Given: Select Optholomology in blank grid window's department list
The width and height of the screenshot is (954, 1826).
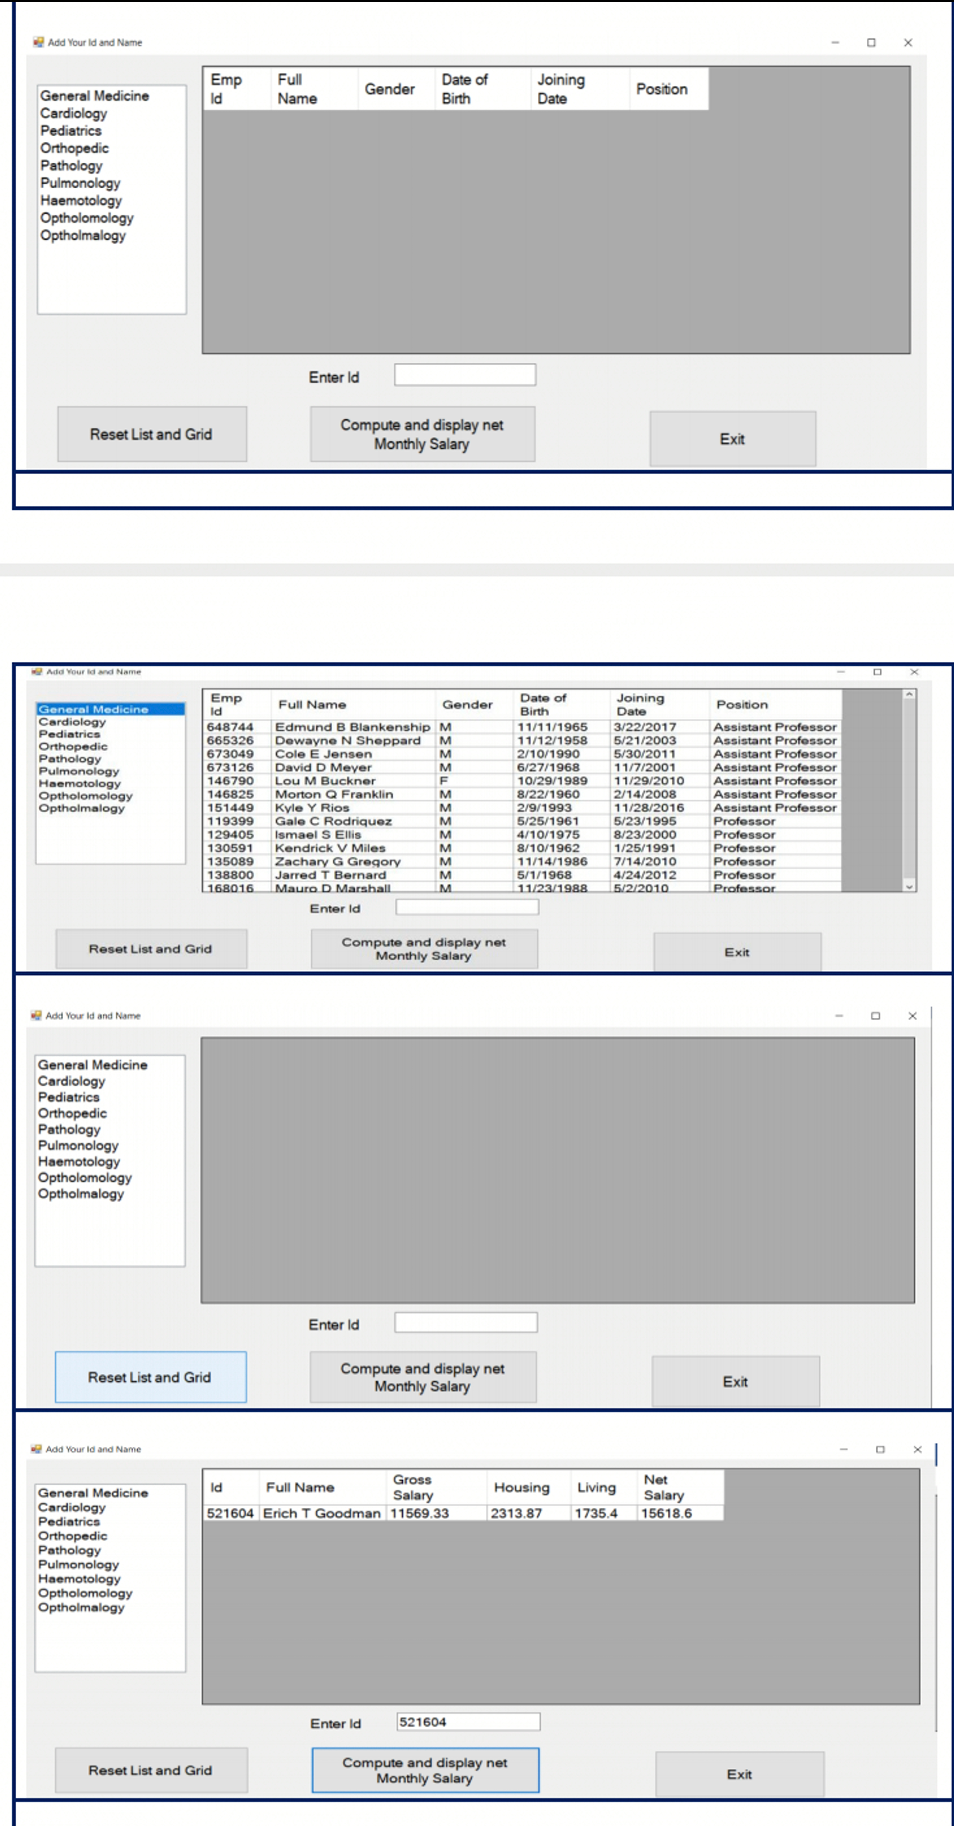Looking at the screenshot, I should pyautogui.click(x=85, y=1178).
